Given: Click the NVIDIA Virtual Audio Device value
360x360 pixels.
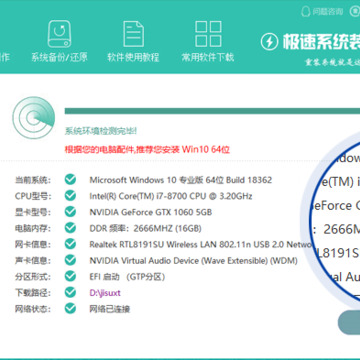Looking at the screenshot, I should tap(193, 261).
